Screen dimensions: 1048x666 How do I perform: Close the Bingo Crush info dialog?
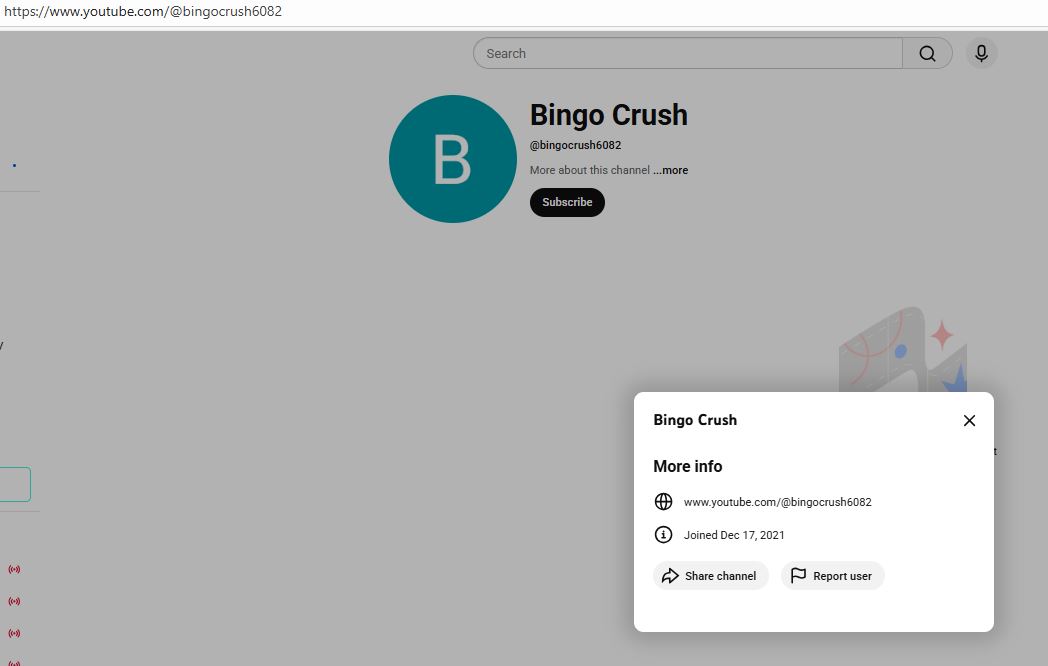click(968, 420)
